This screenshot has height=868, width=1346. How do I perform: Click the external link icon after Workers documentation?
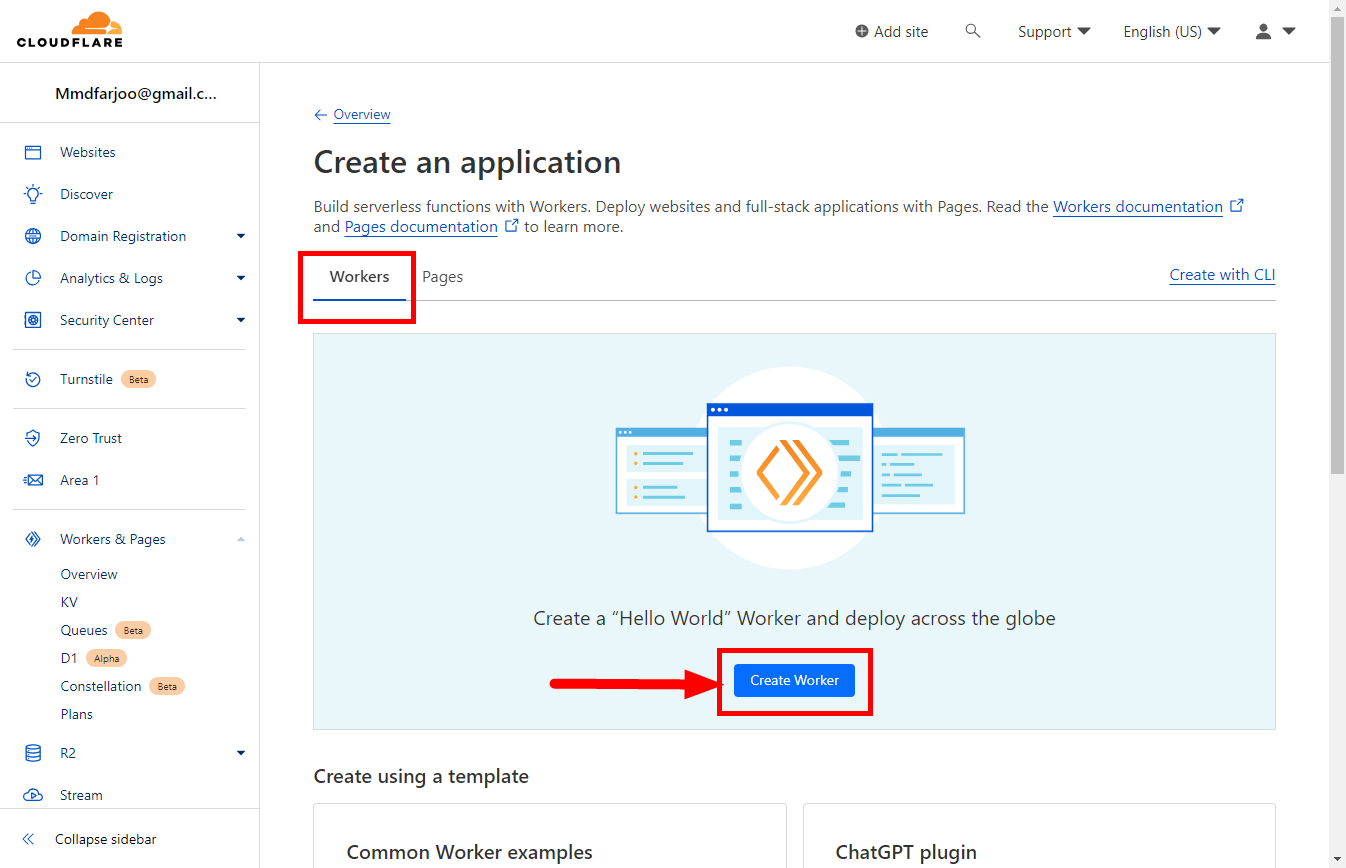[1237, 205]
